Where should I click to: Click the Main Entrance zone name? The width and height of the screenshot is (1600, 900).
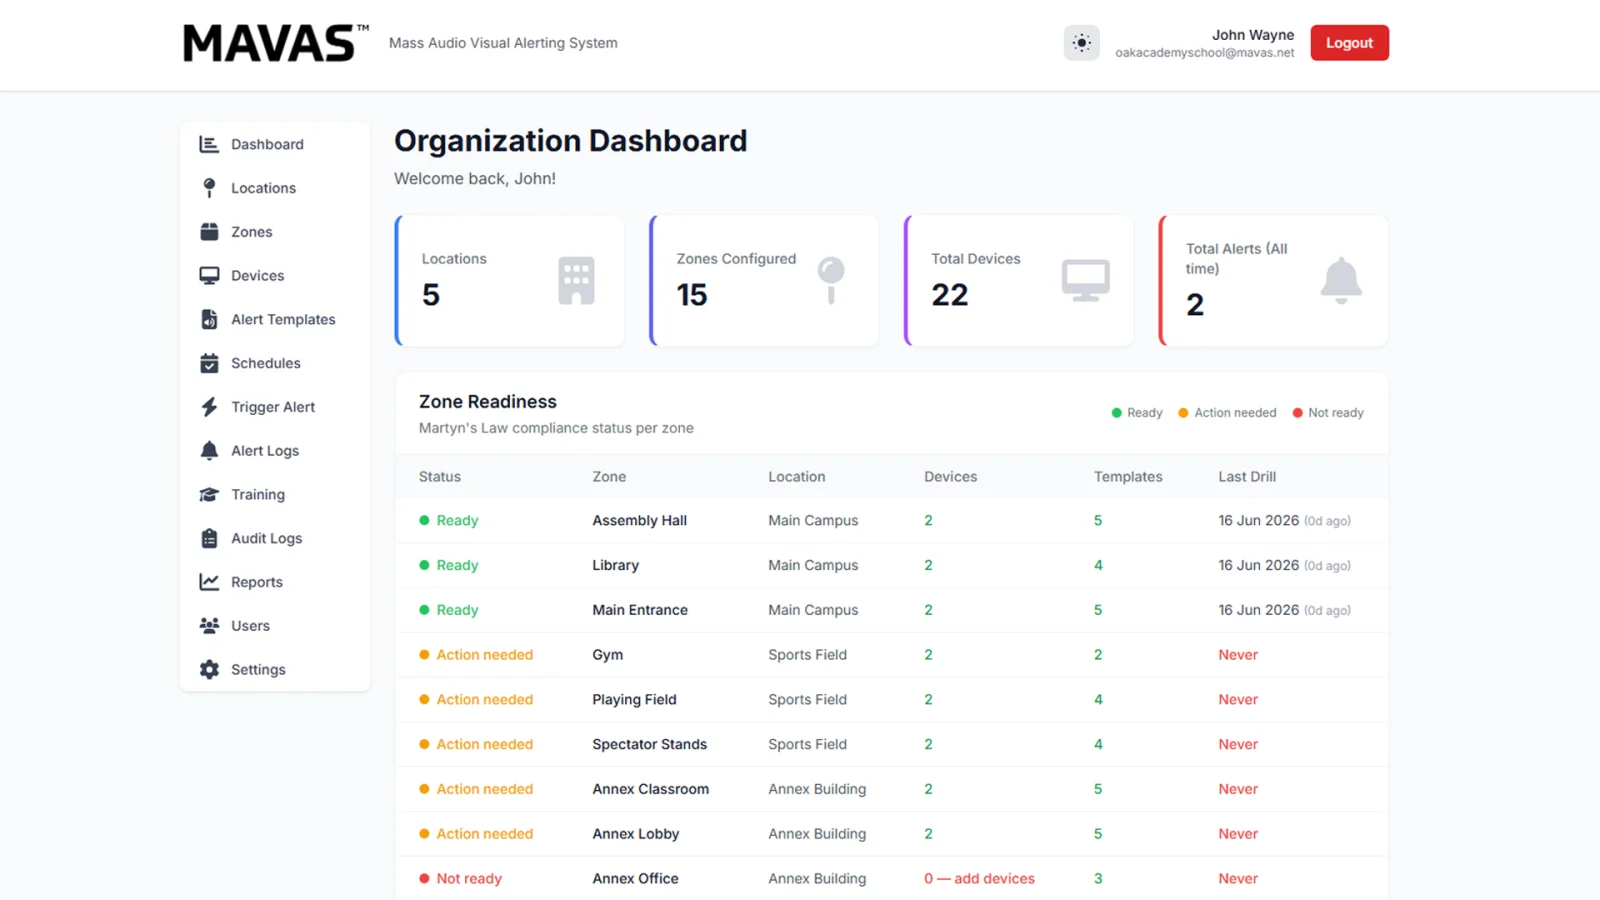pos(640,610)
